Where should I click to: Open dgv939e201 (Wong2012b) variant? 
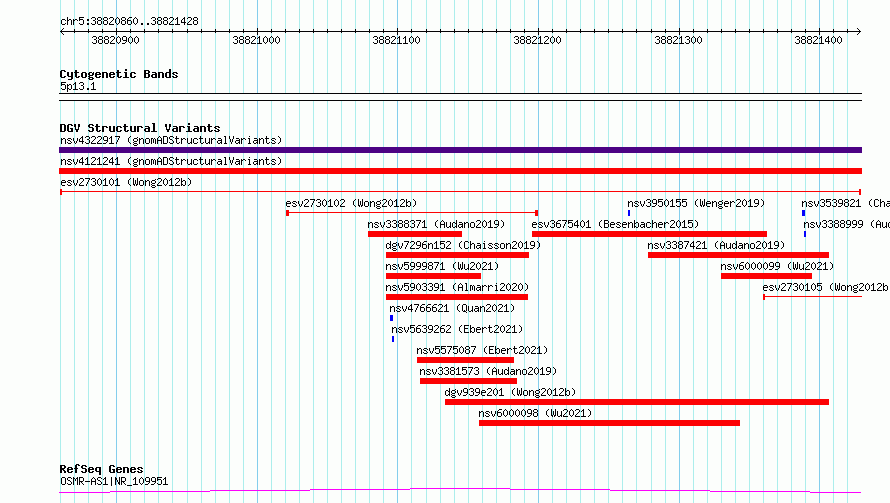point(510,392)
